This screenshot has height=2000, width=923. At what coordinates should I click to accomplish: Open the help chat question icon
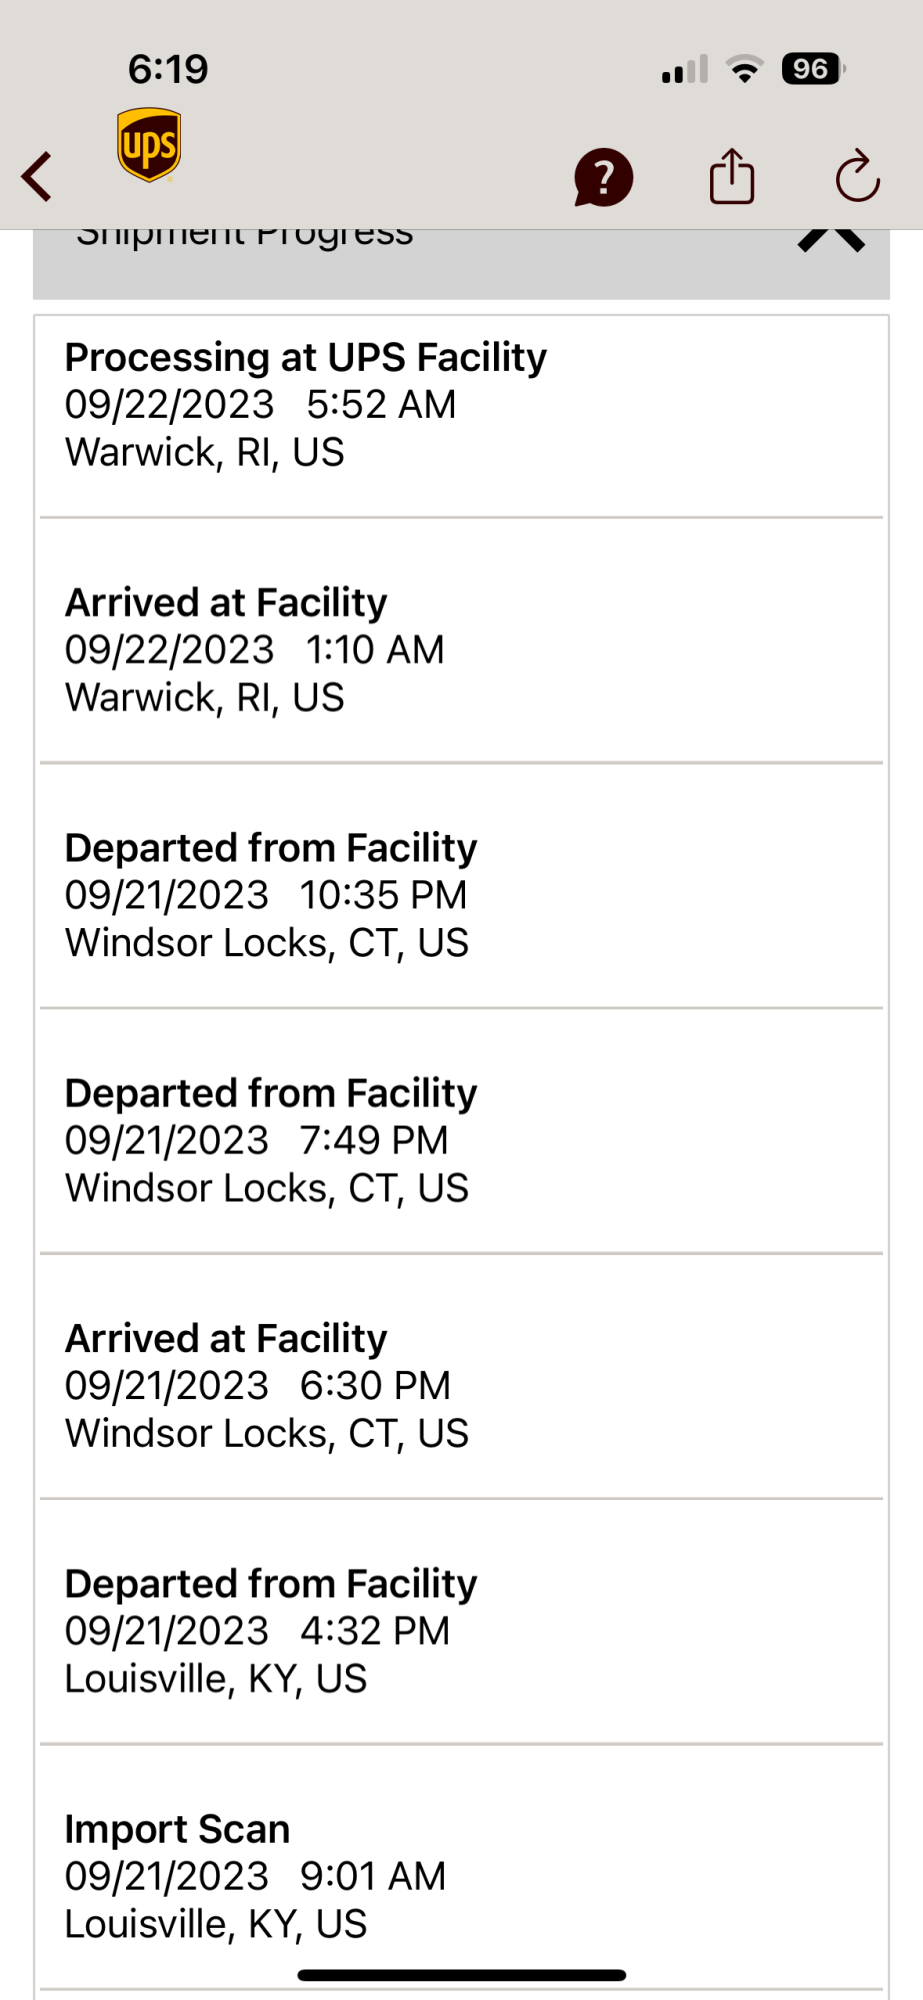[x=603, y=177]
